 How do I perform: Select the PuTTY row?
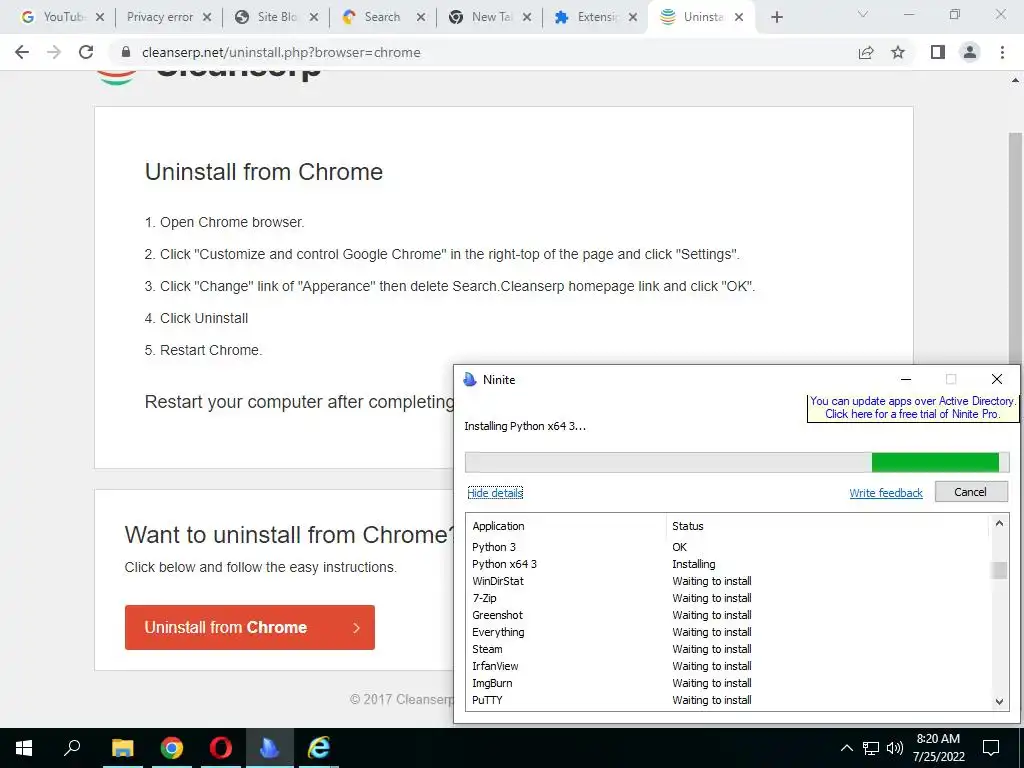pyautogui.click(x=728, y=699)
